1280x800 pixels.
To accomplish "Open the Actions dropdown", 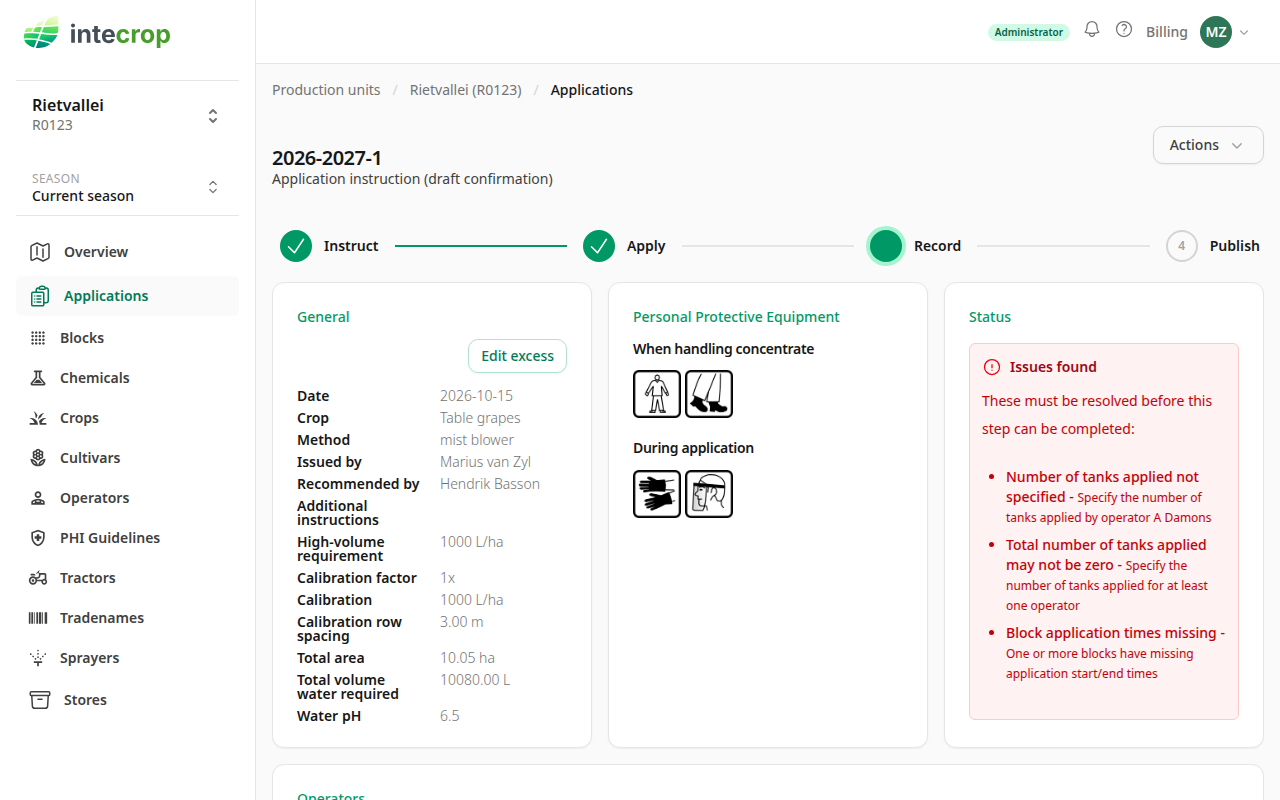I will pyautogui.click(x=1208, y=145).
